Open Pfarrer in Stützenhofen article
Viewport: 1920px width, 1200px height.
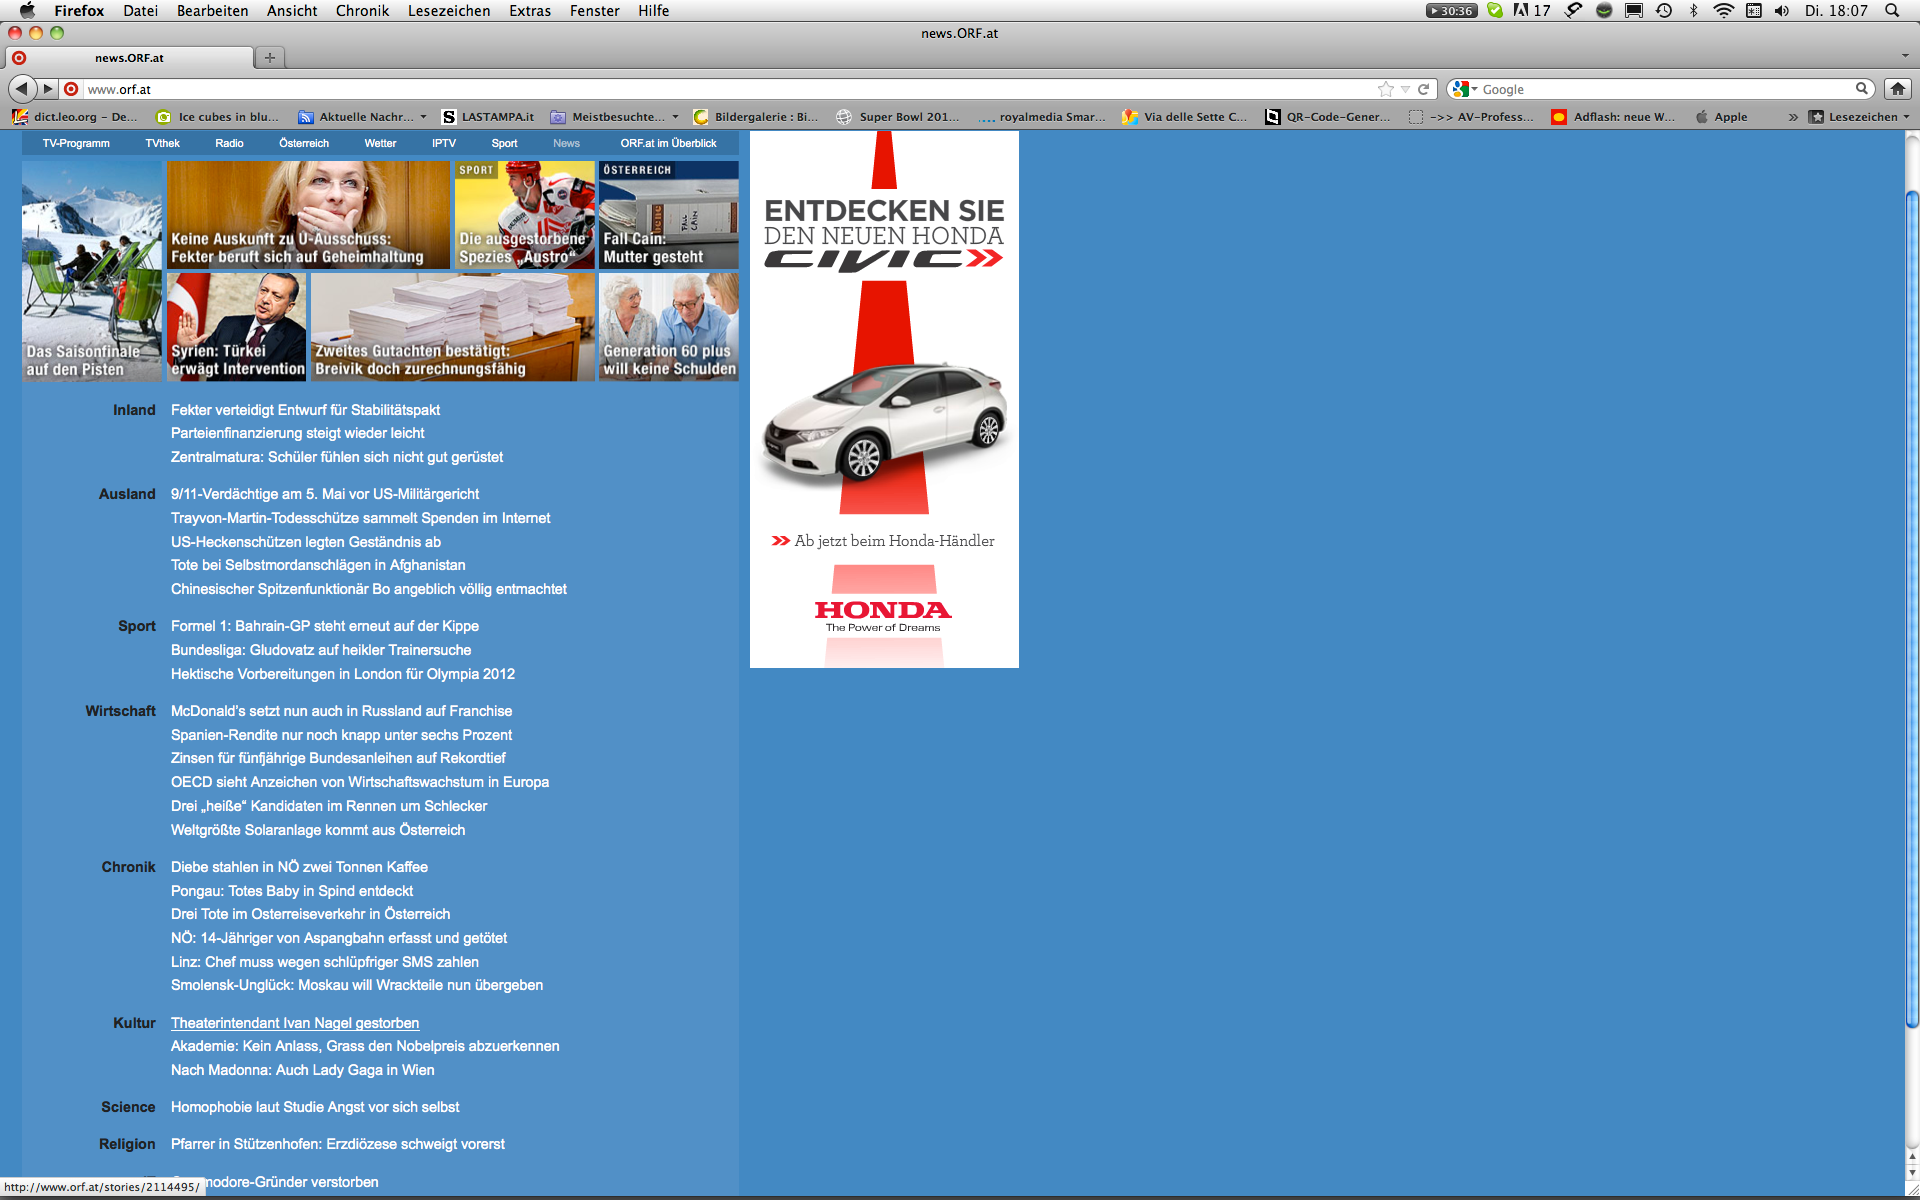pos(338,1144)
